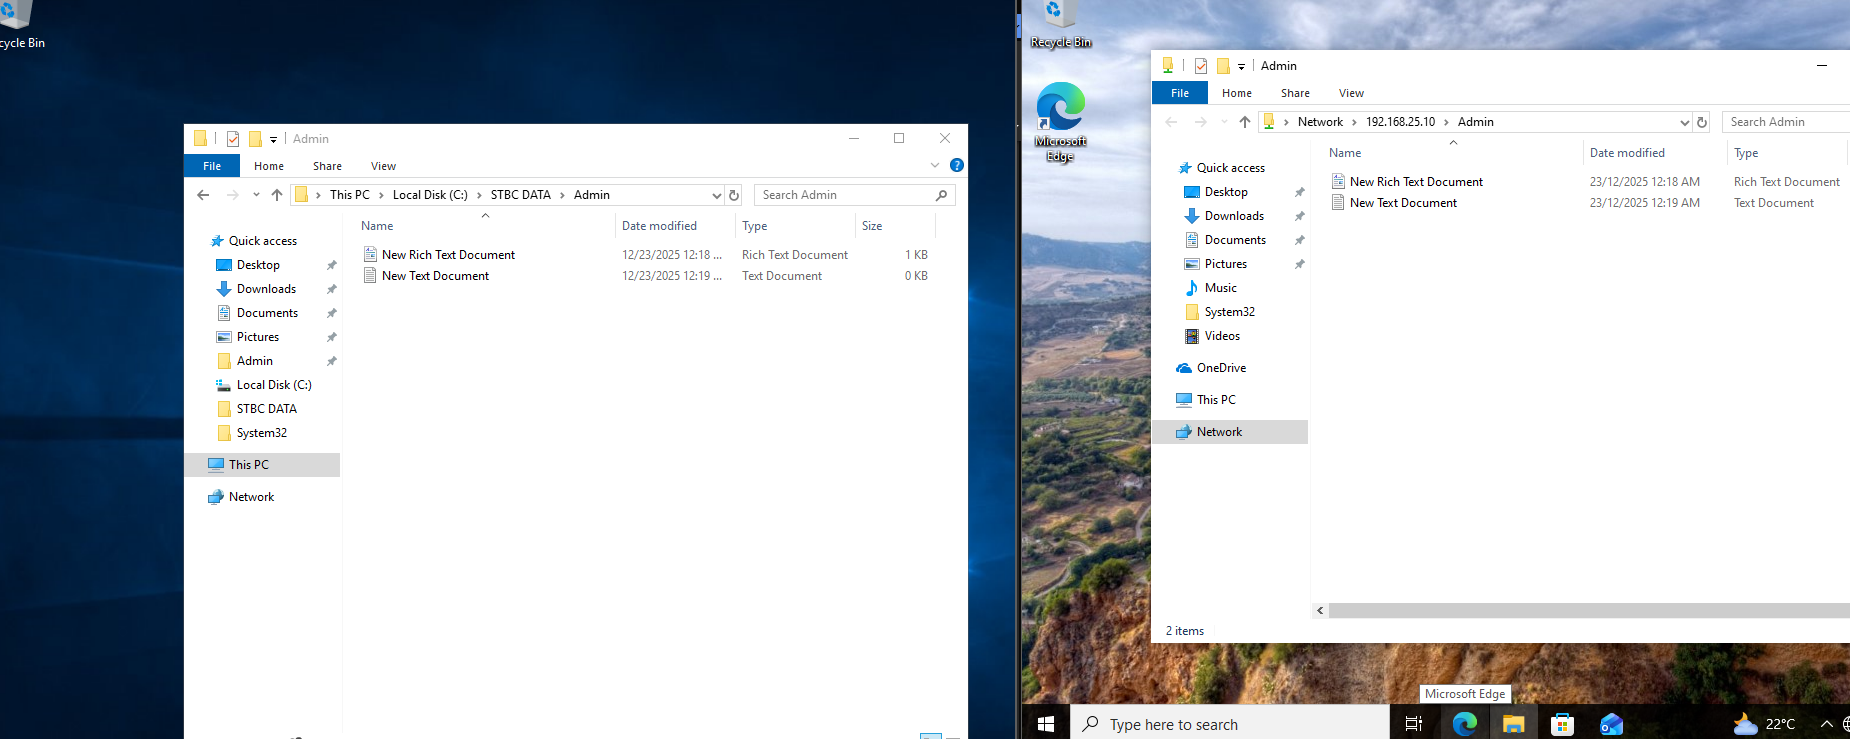This screenshot has width=1850, height=739.
Task: Launch Microsoft Edge from taskbar
Action: click(1465, 724)
